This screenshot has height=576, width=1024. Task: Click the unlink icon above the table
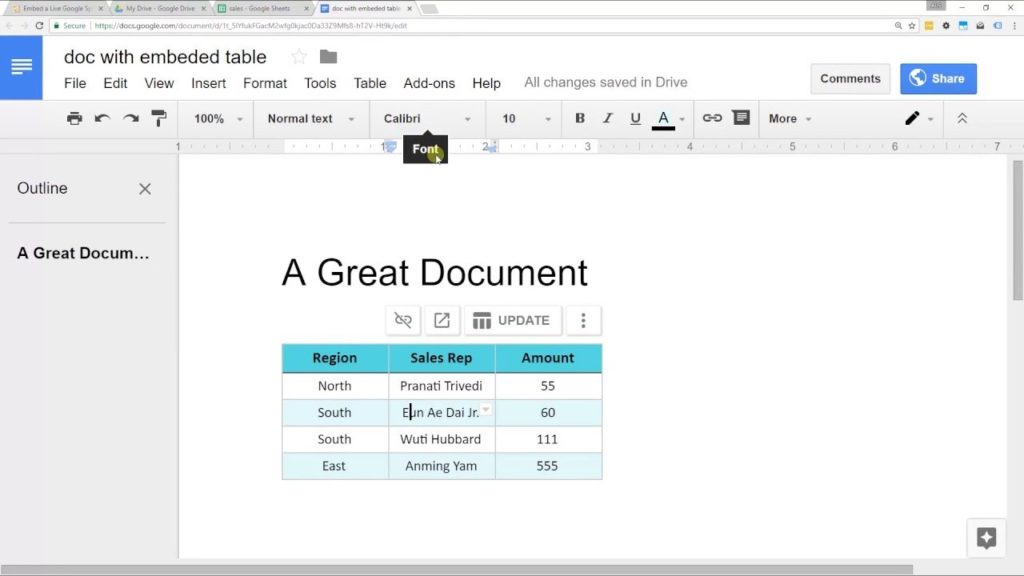[403, 320]
